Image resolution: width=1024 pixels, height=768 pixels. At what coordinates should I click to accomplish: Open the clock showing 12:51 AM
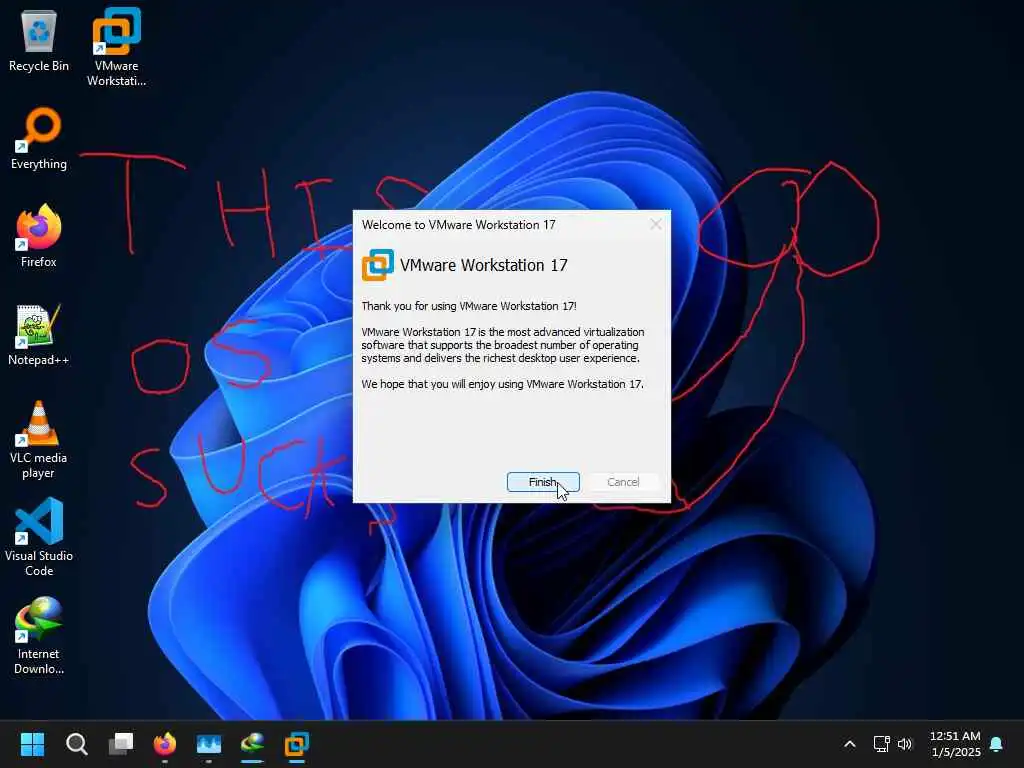pos(955,744)
